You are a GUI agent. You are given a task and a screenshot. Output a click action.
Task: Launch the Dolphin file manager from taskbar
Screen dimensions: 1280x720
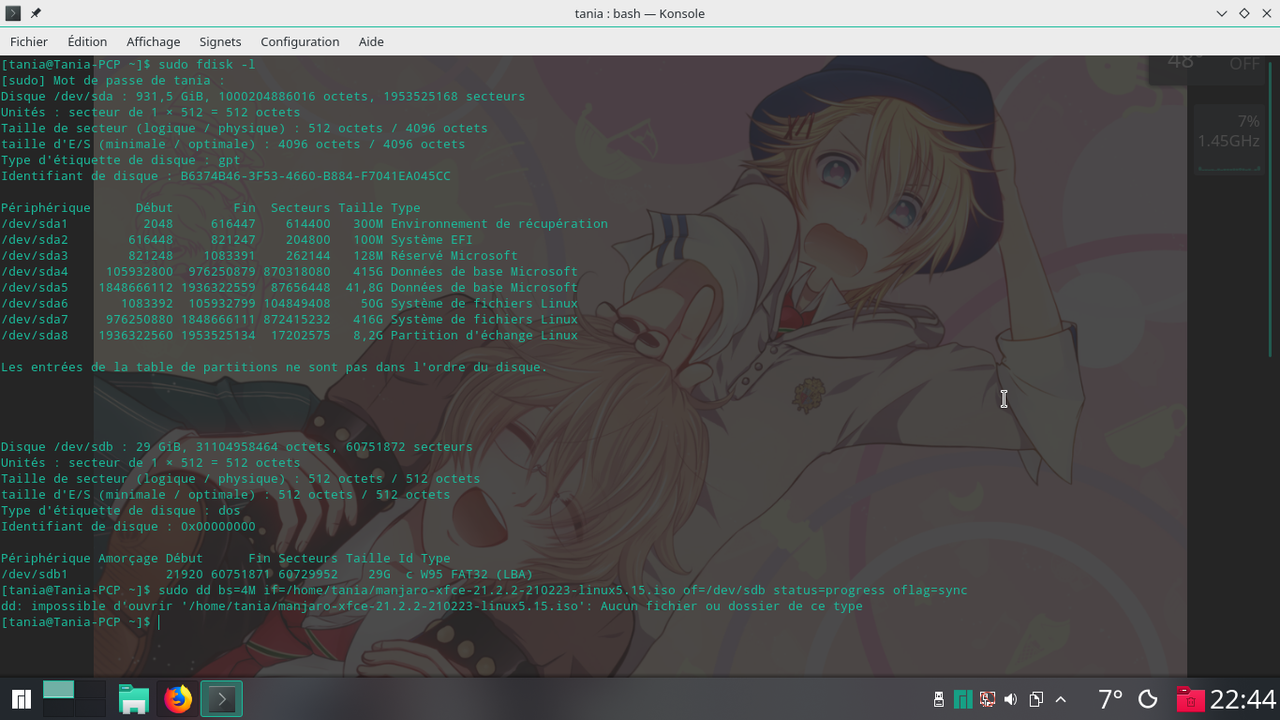[x=134, y=699]
